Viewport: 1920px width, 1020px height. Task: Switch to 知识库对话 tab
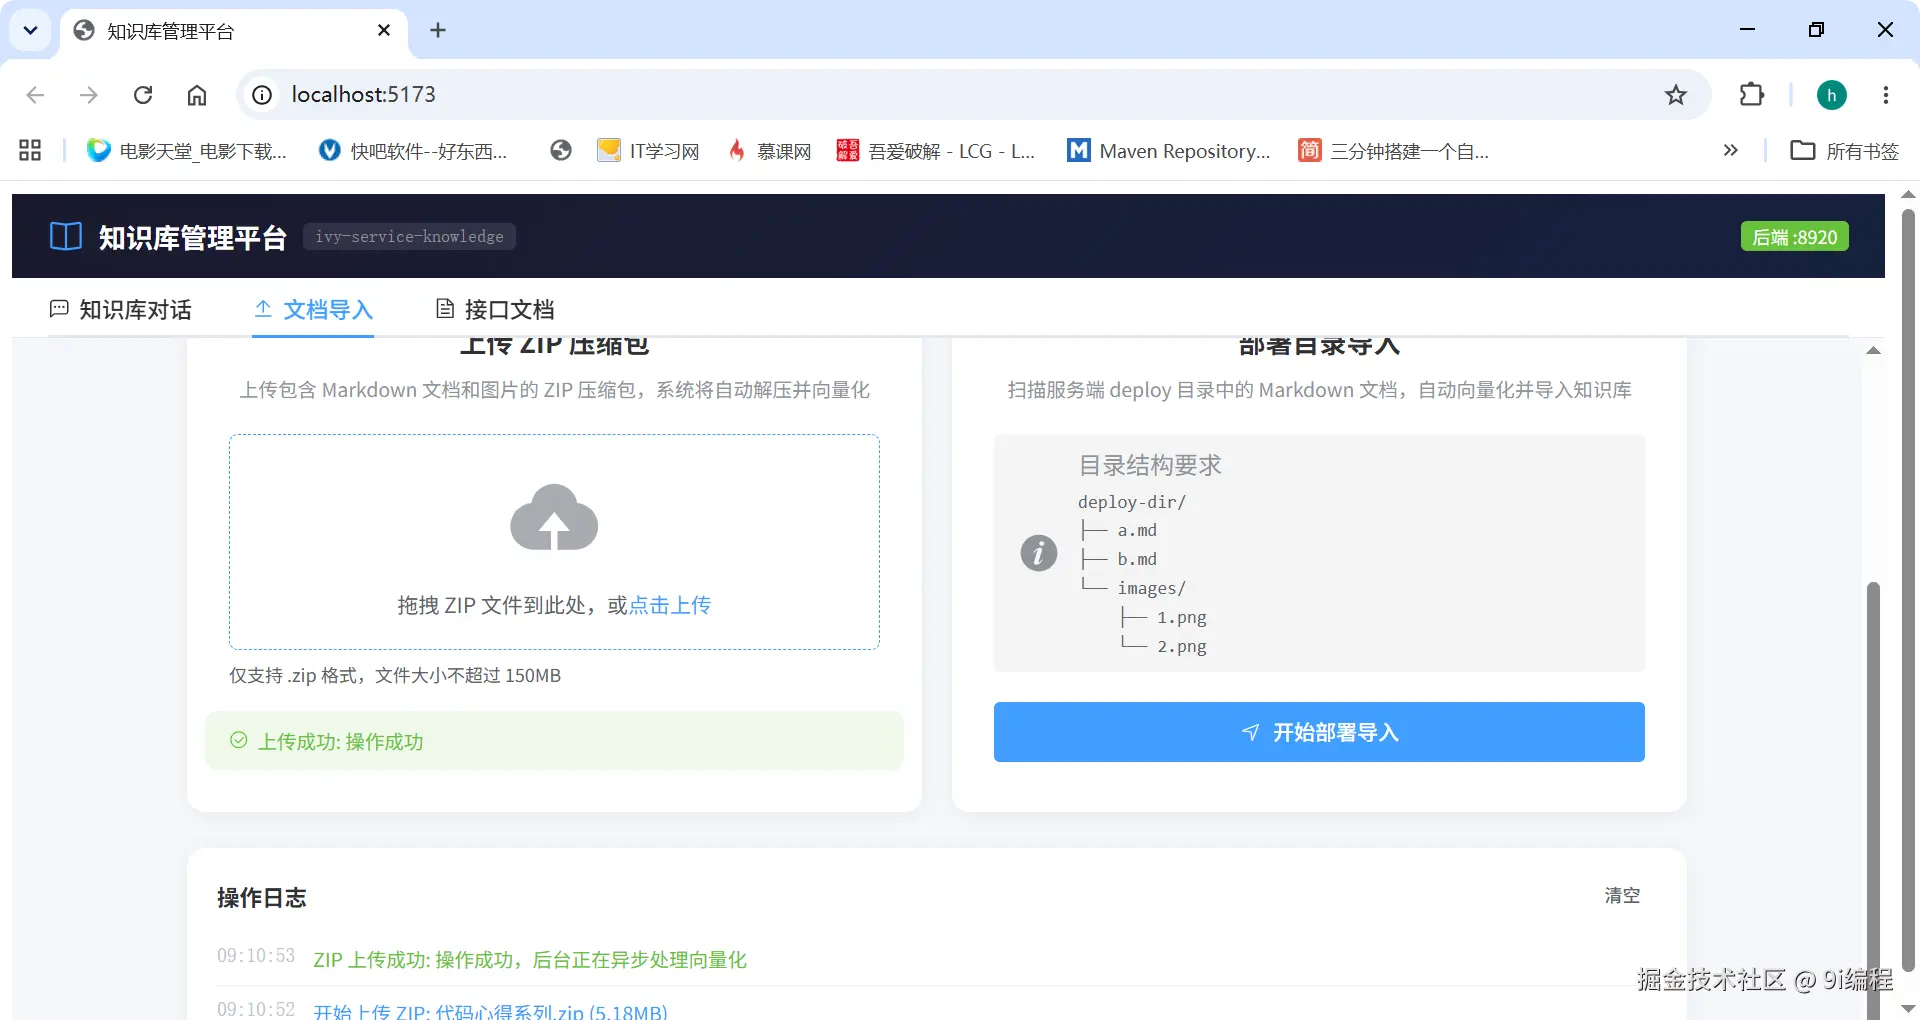coord(121,310)
